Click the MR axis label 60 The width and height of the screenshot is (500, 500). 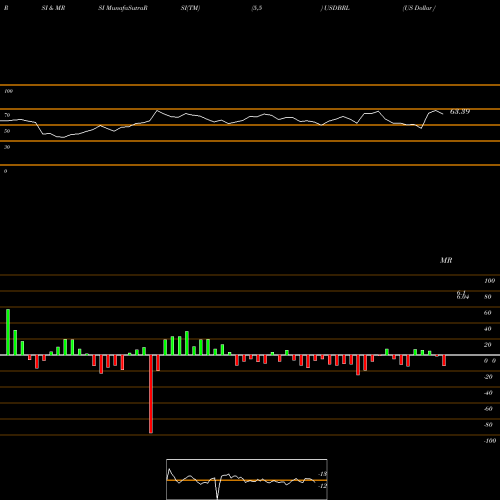[488, 313]
